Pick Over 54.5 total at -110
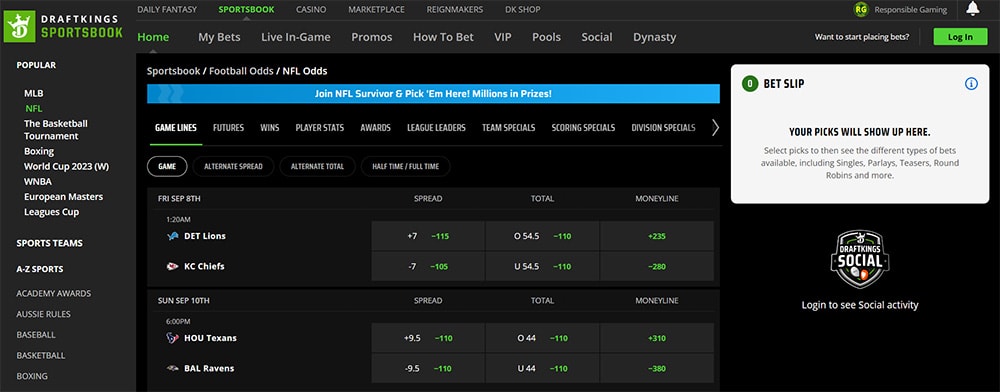Screen dimensions: 1000x392 point(542,236)
